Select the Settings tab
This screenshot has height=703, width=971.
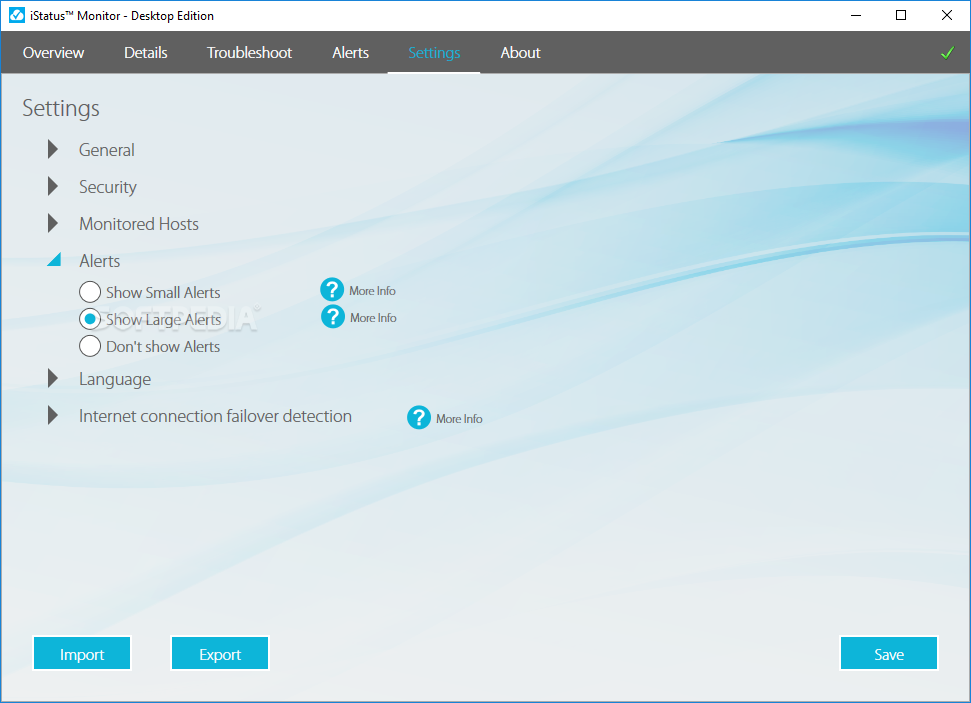pos(434,53)
